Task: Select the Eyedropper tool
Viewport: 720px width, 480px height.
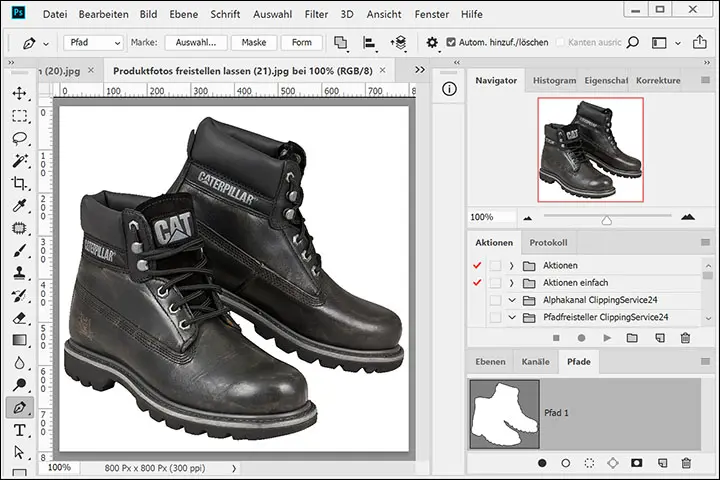Action: 19,207
